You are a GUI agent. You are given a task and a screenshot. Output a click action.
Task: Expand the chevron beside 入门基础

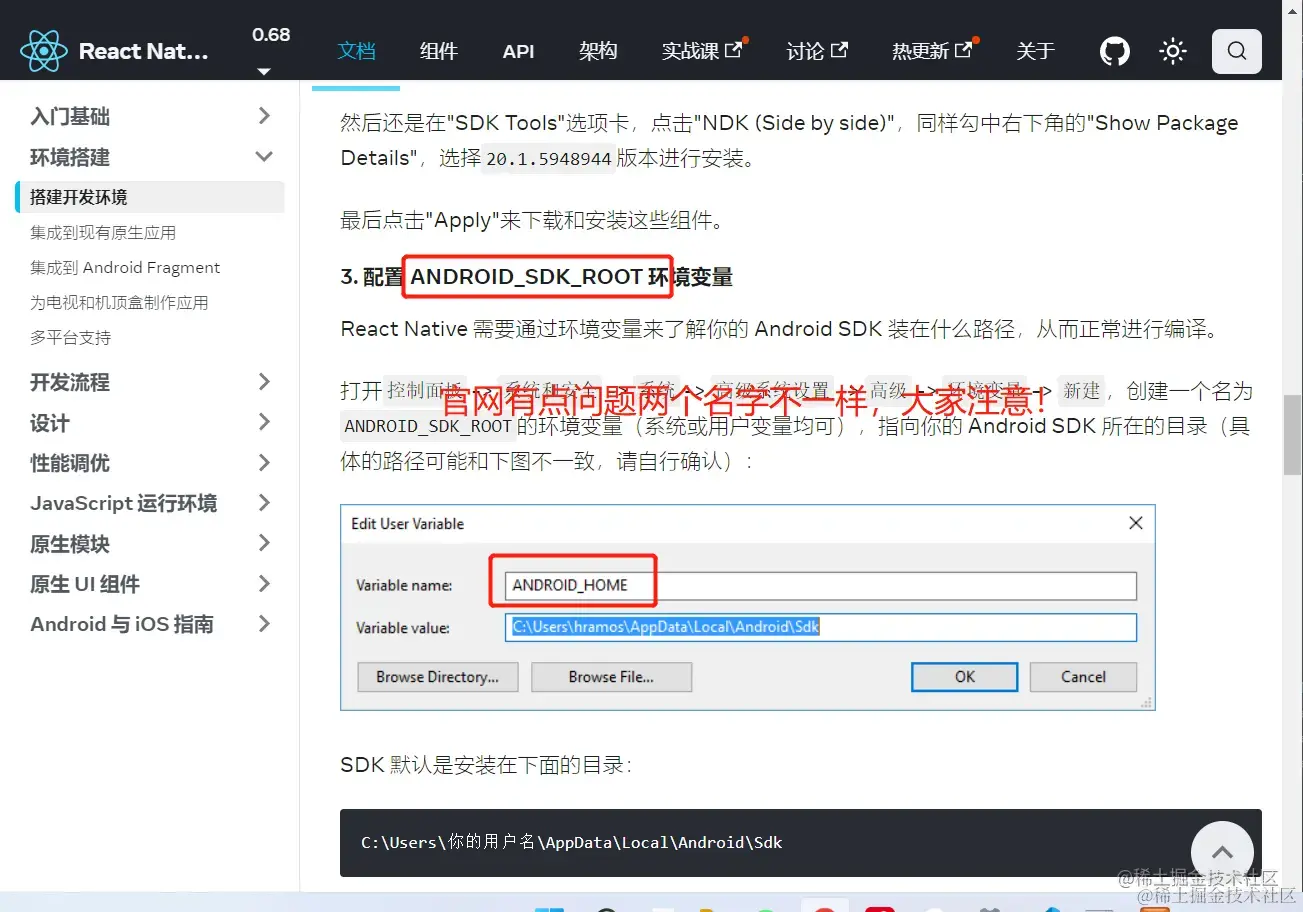coord(264,116)
